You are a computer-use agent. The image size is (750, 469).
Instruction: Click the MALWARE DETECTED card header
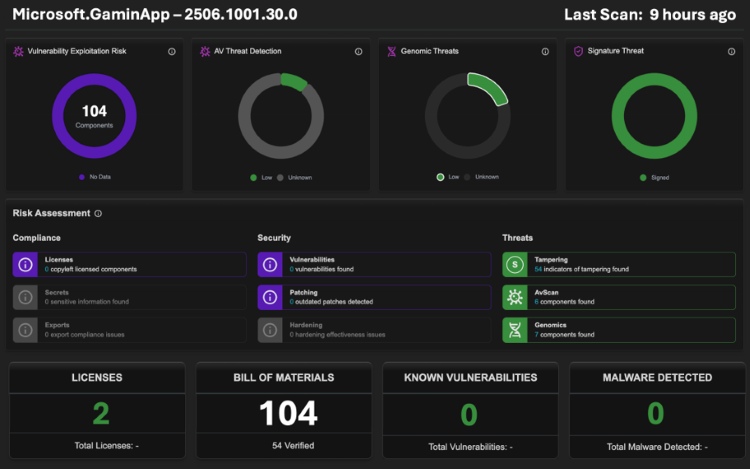pyautogui.click(x=657, y=378)
